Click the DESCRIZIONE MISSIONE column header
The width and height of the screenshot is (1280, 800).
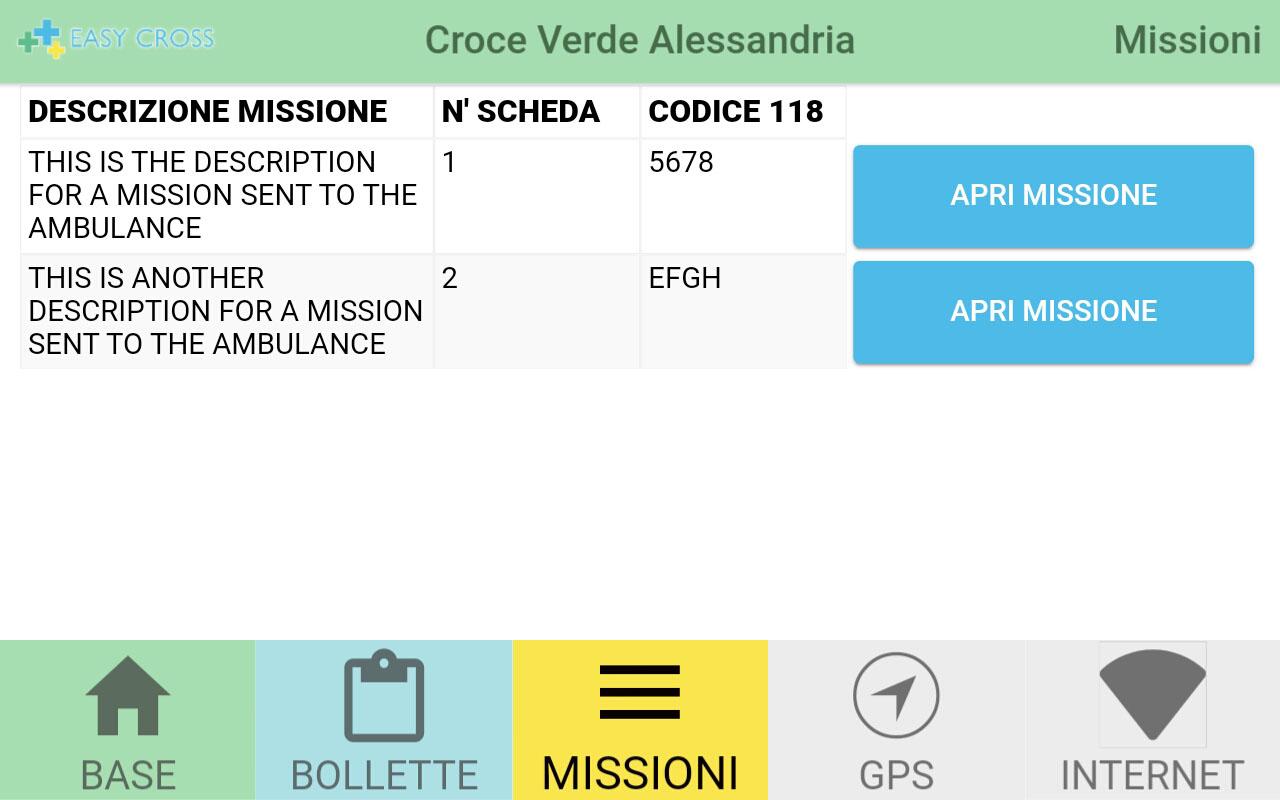208,111
